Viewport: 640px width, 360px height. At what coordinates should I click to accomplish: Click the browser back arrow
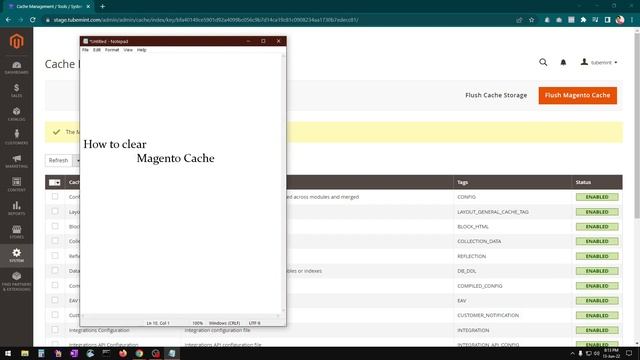[x=8, y=20]
